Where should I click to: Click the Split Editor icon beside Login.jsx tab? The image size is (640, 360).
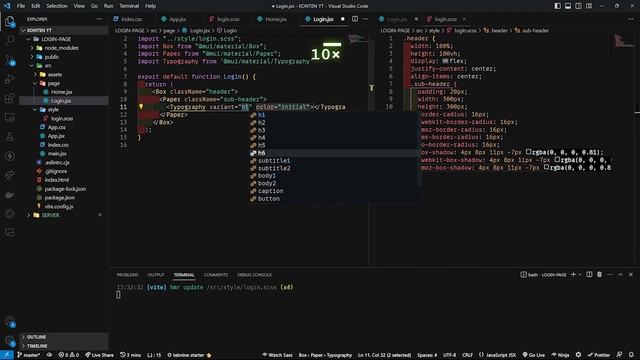[355, 19]
